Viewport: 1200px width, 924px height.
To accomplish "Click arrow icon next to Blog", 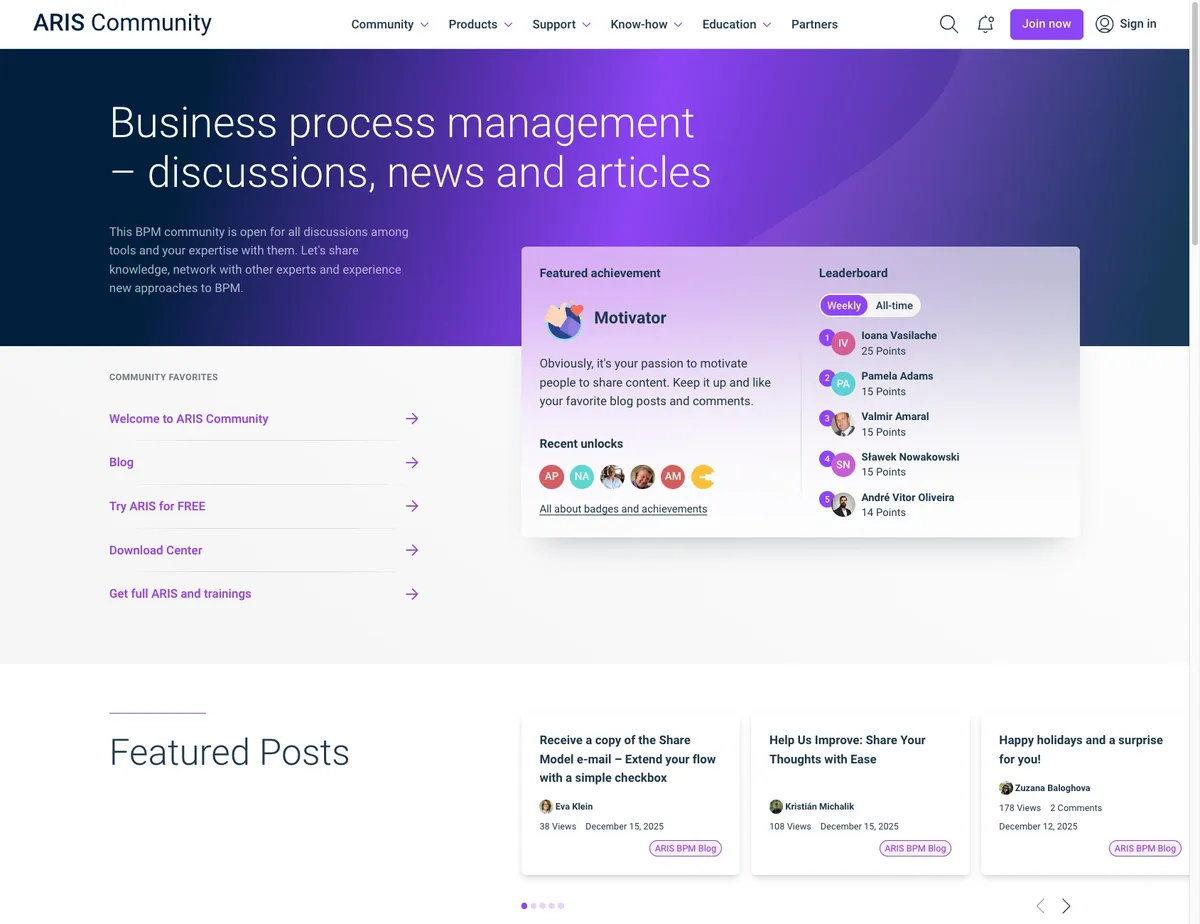I will 412,462.
